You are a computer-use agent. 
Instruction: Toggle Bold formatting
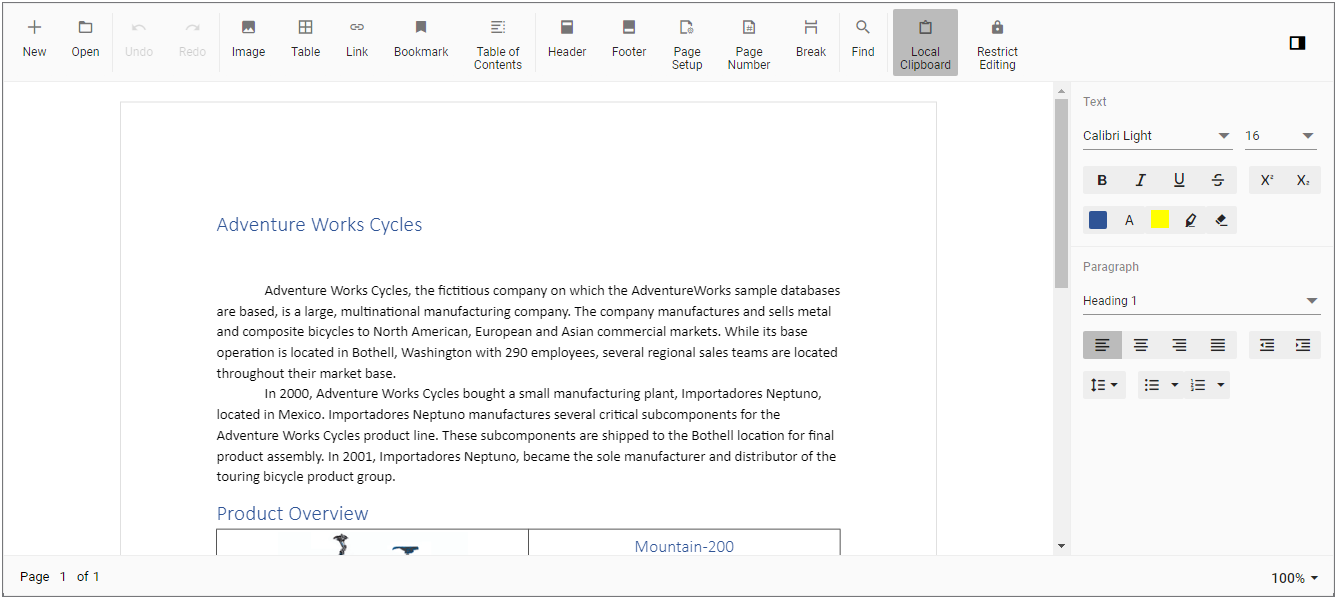click(1102, 180)
